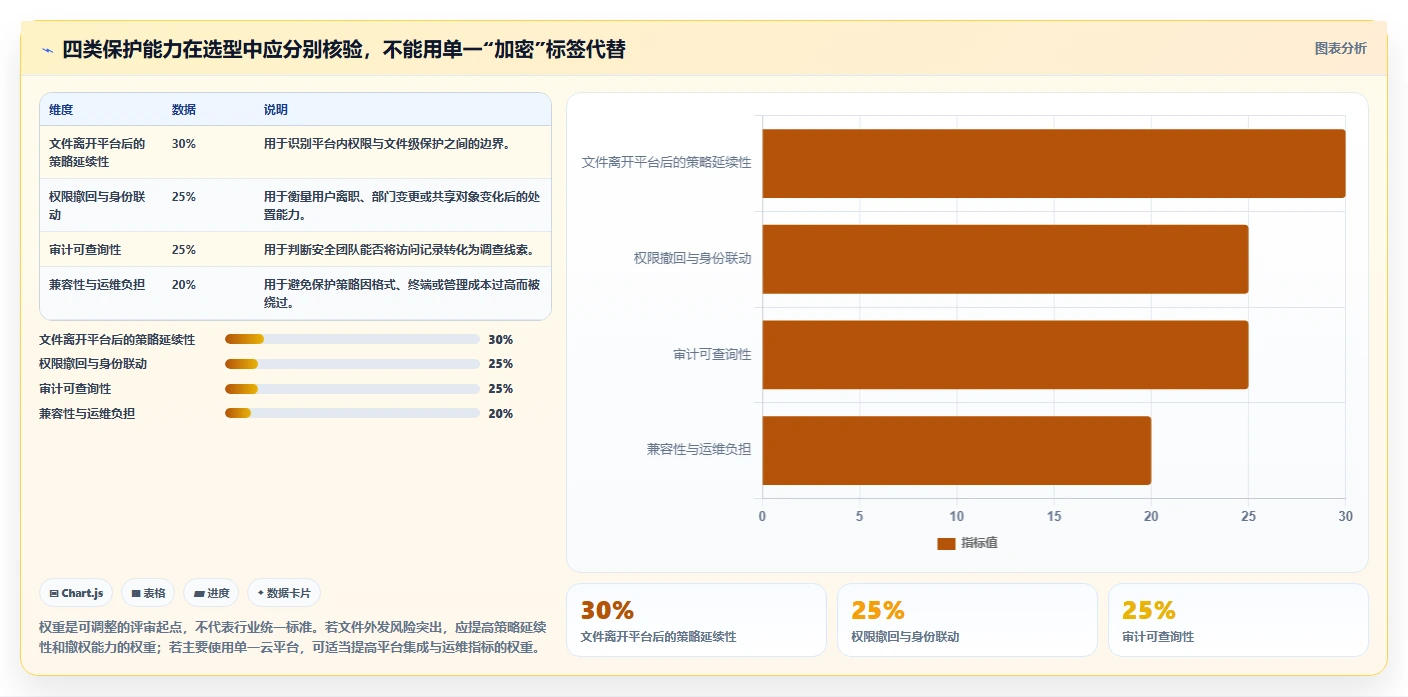
Task: Click the chart bar for 文件离开平台后的策略延续性
Action: point(1054,163)
